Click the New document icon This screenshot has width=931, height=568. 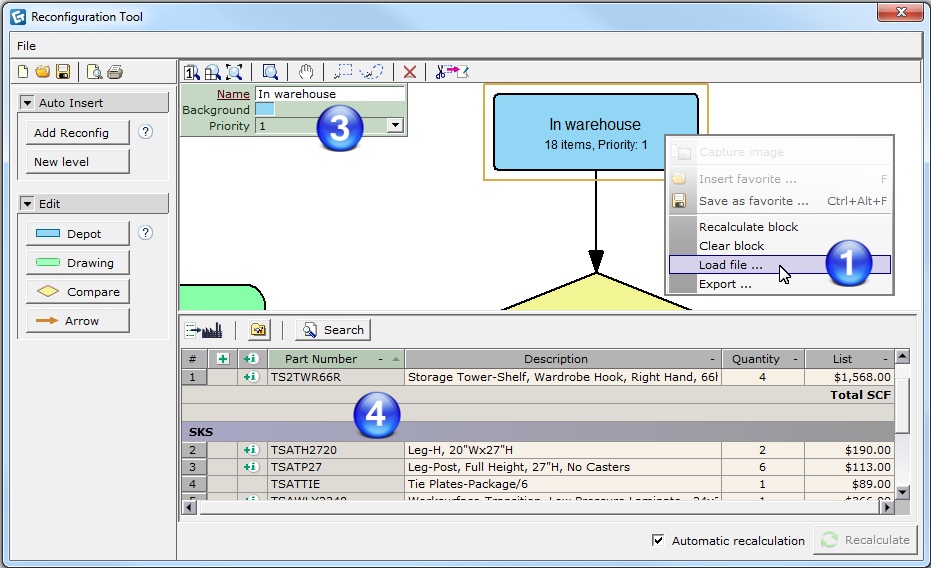coord(25,72)
